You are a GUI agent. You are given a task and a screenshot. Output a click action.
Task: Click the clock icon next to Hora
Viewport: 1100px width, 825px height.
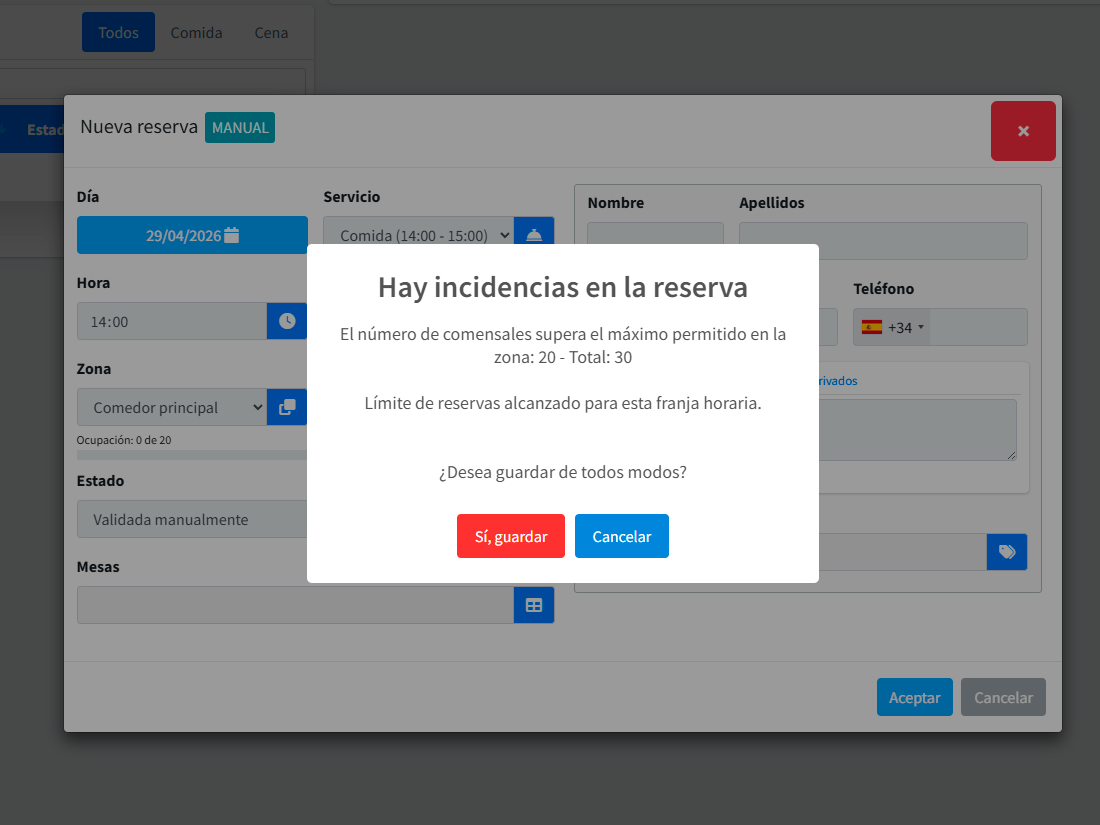[x=287, y=321]
